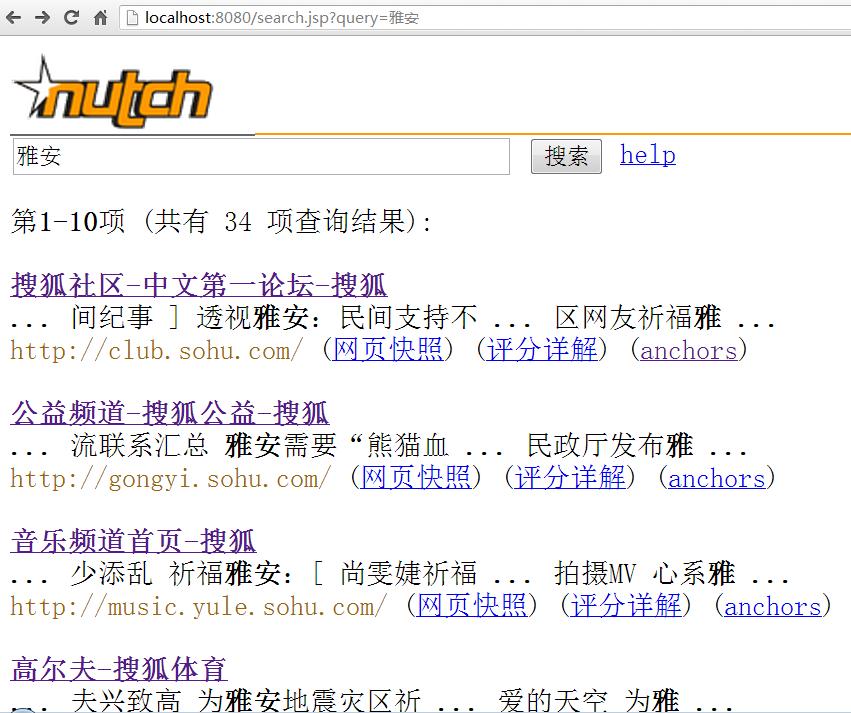Open 网页快照 for music.yule.sohu.com result
This screenshot has width=851, height=713.
point(472,605)
